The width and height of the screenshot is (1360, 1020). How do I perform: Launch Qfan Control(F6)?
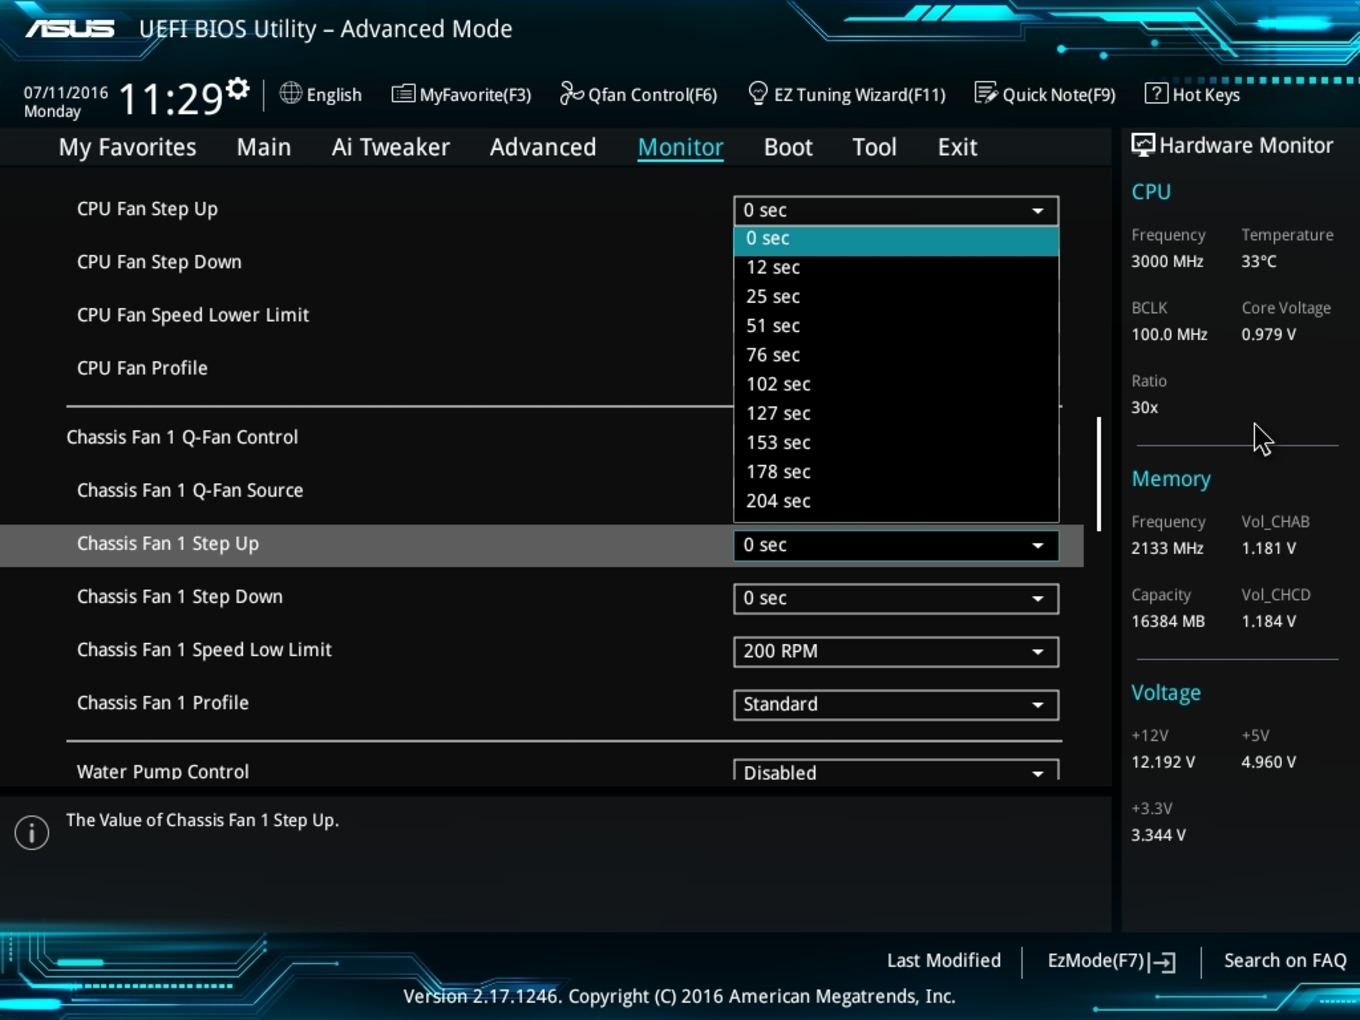click(x=638, y=94)
